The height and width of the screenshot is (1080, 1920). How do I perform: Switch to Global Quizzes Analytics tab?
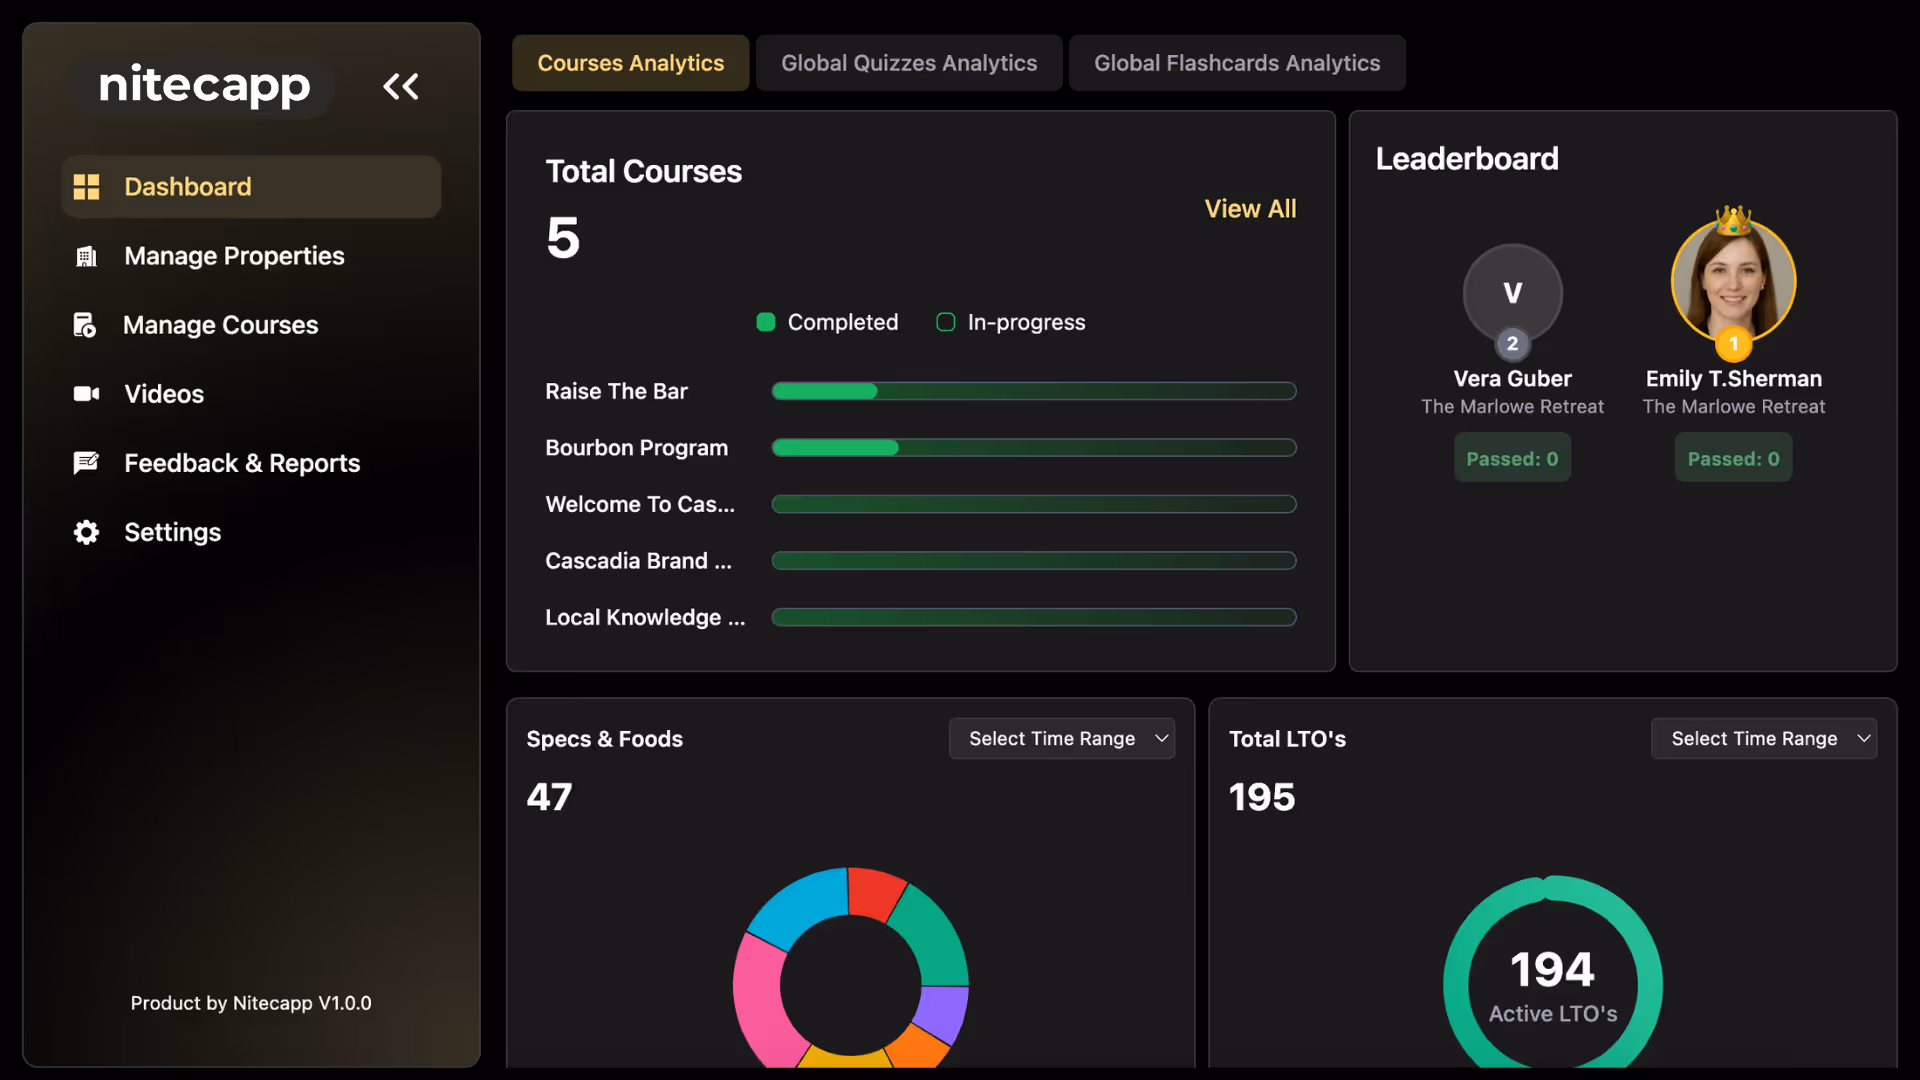pyautogui.click(x=908, y=63)
